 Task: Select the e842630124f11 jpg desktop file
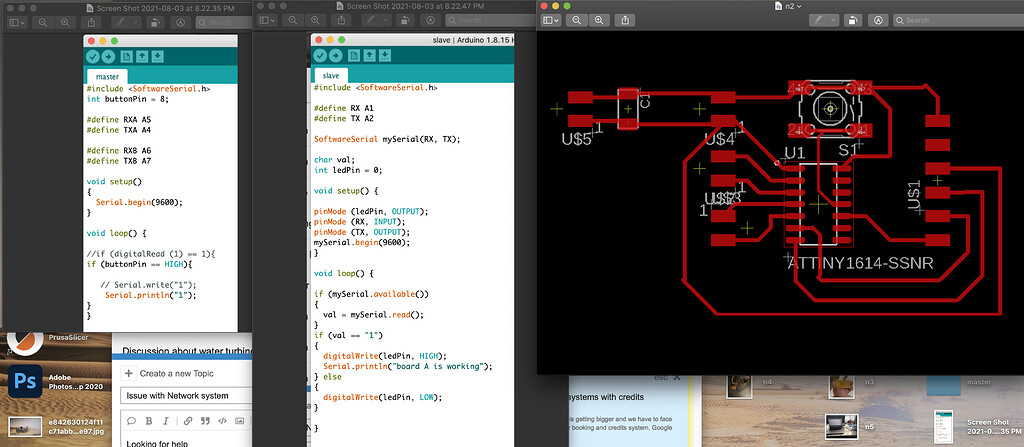[25, 427]
